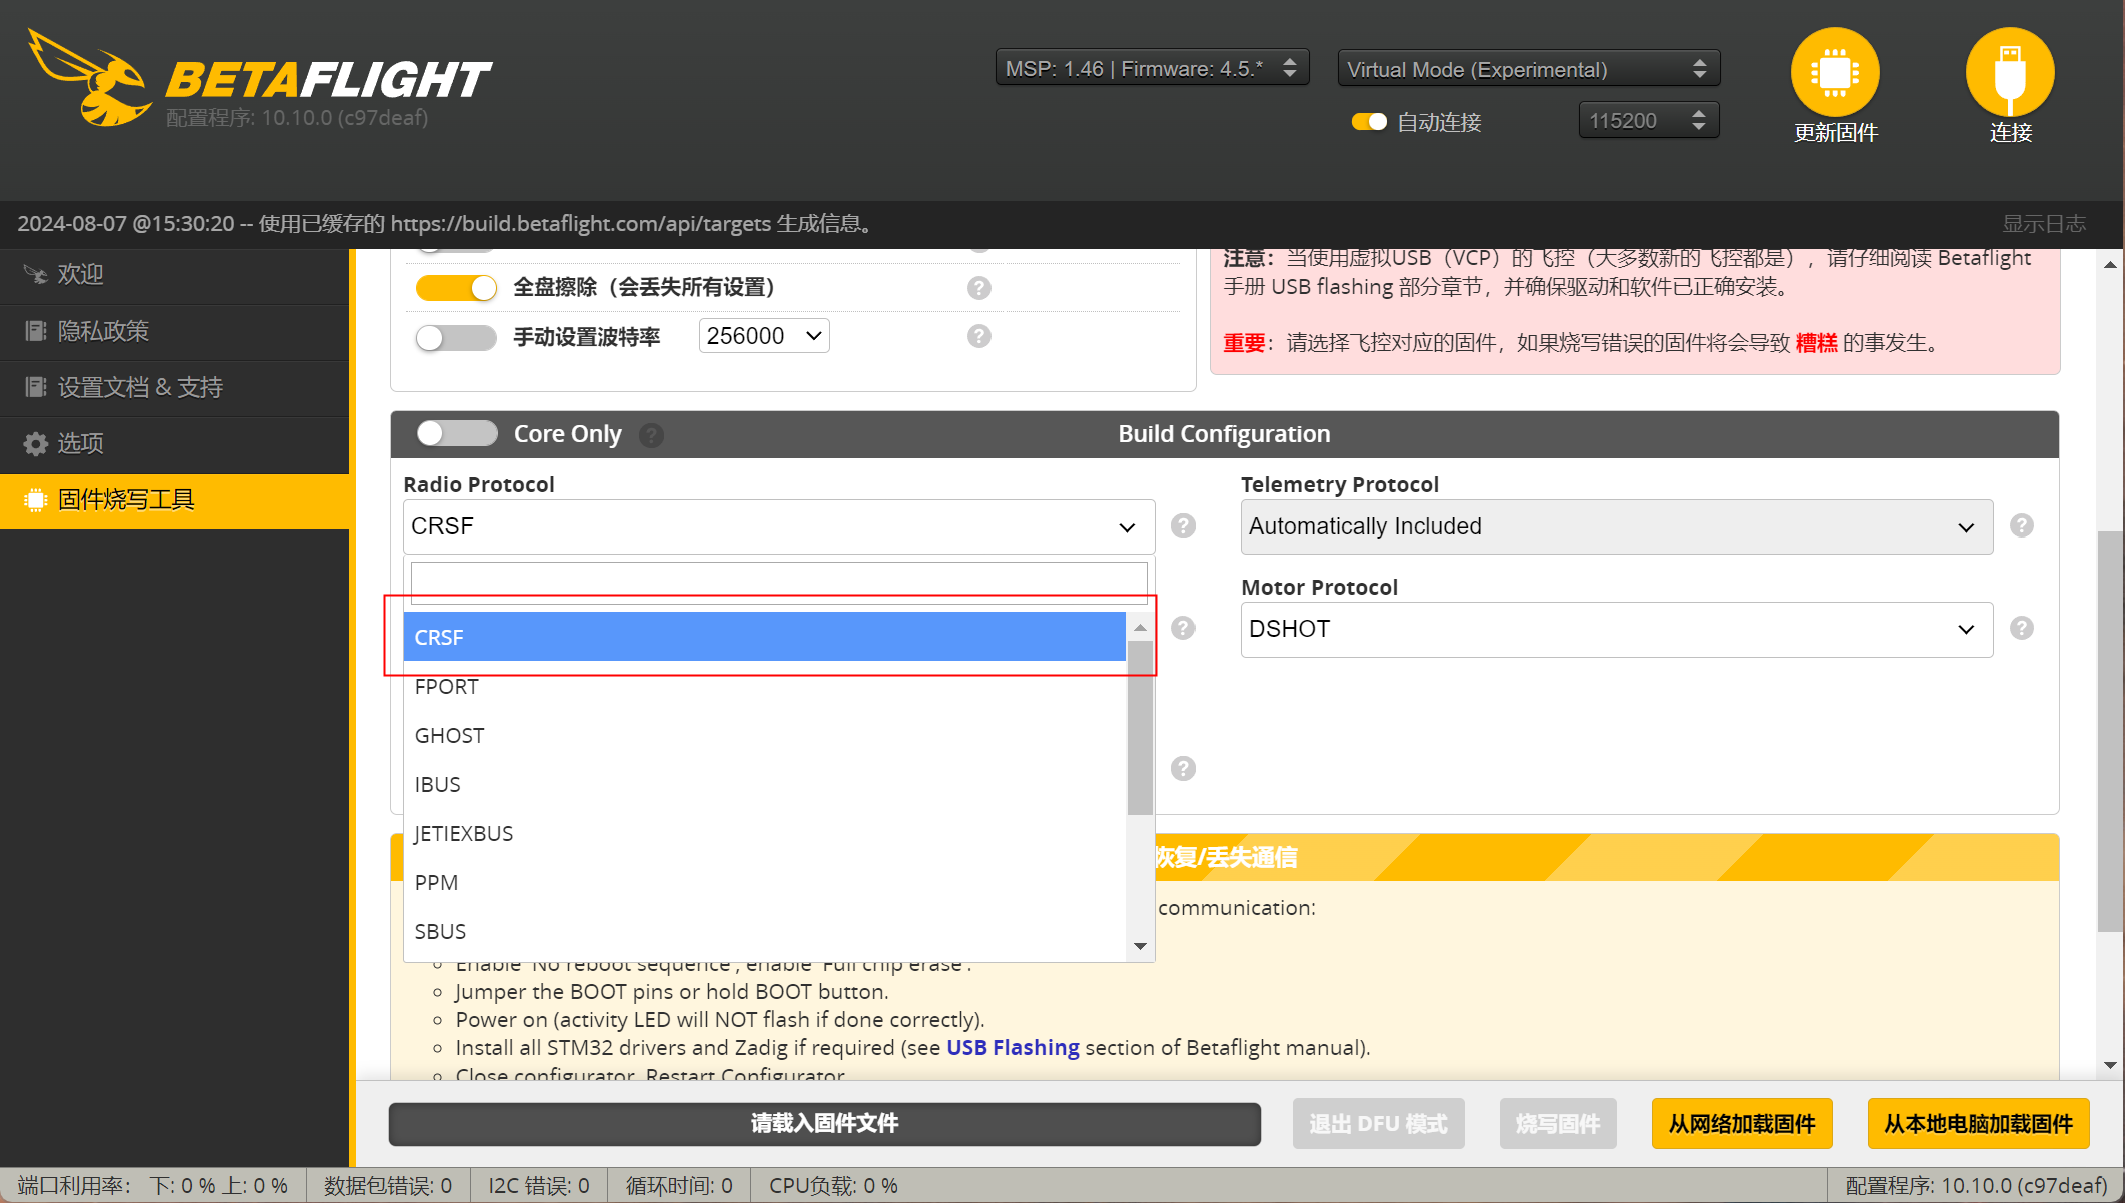Click the Welcome tab bee icon
Screen dimensions: 2125x1203
click(x=35, y=275)
